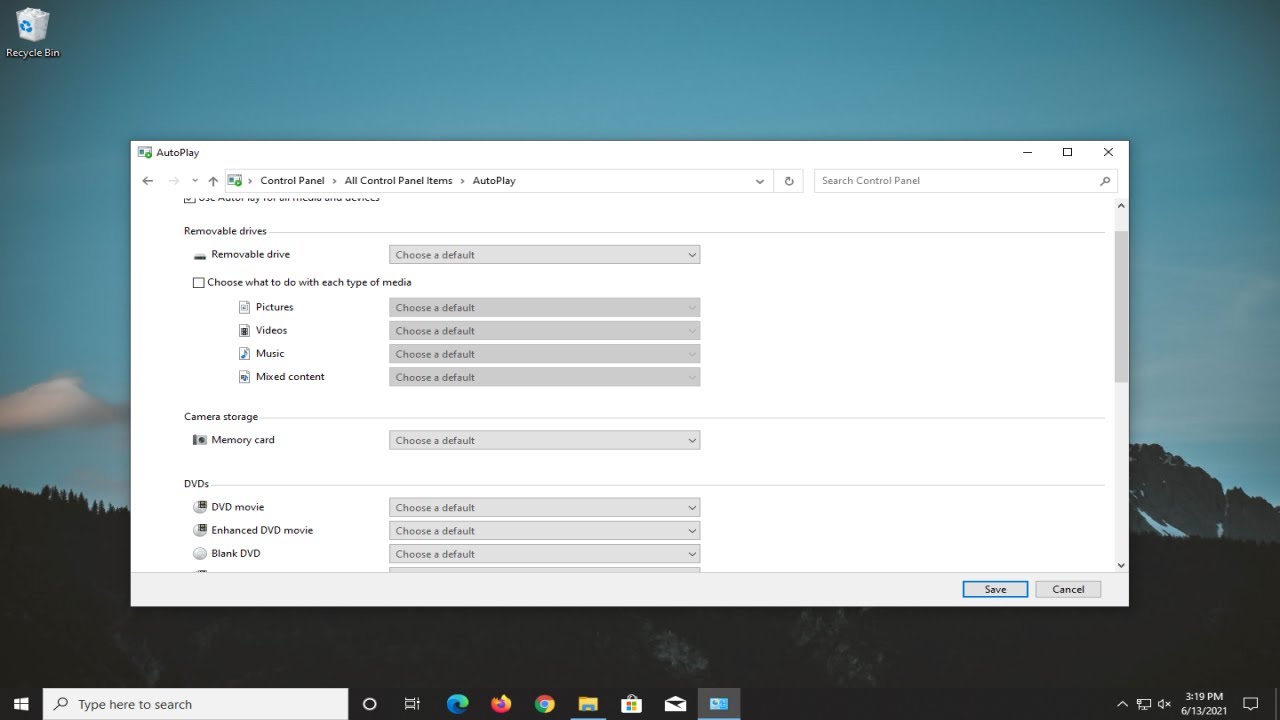Open Microsoft Edge from the taskbar
Image resolution: width=1280 pixels, height=720 pixels.
coord(458,704)
